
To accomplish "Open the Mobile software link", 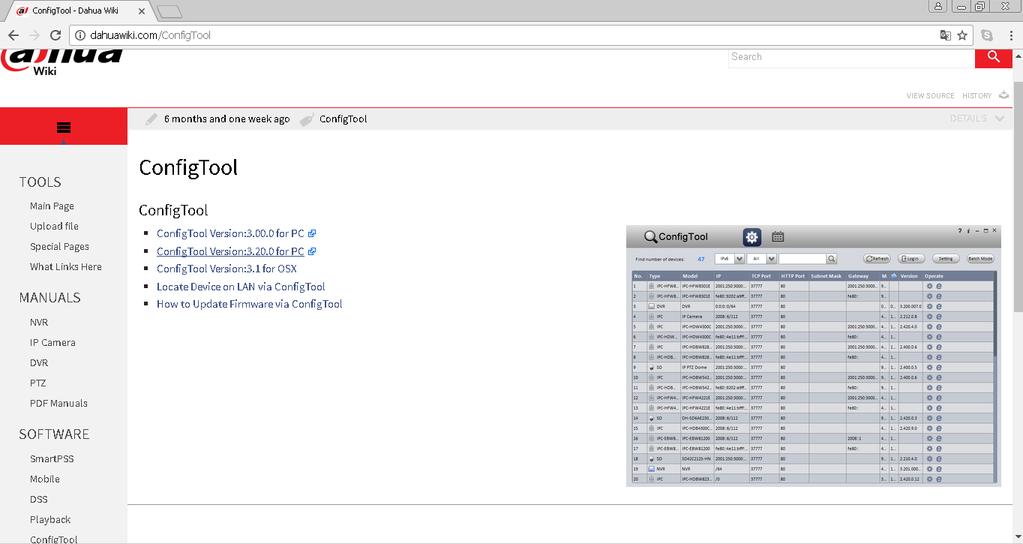I will 44,479.
